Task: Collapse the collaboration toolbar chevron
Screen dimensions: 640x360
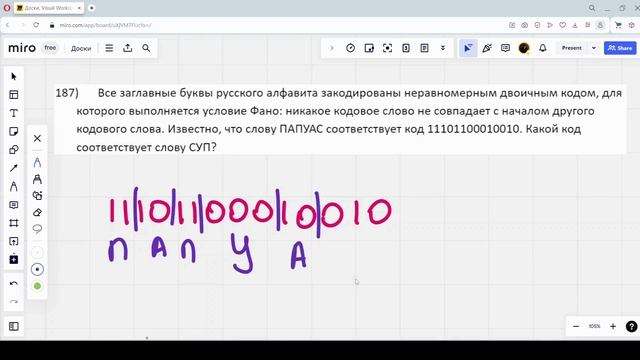Action: [332, 48]
